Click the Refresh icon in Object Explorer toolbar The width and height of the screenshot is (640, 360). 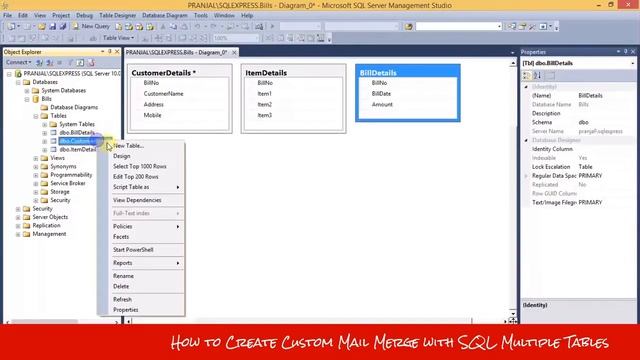[x=80, y=62]
